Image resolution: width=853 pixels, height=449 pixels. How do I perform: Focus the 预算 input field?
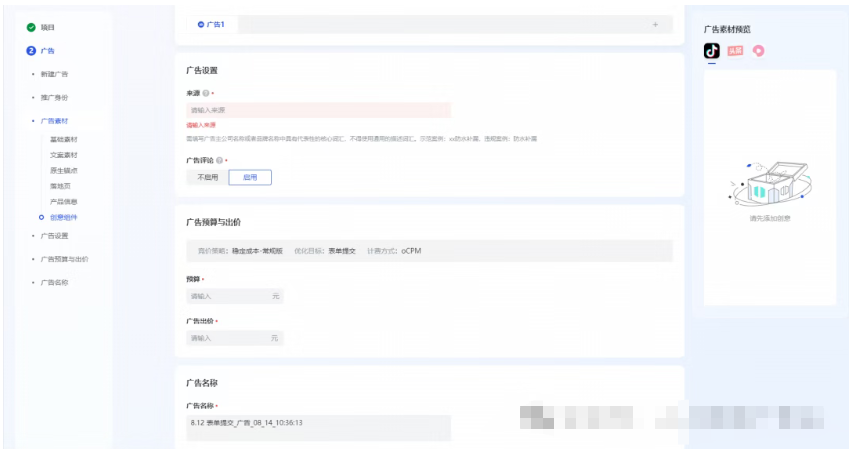tap(234, 296)
